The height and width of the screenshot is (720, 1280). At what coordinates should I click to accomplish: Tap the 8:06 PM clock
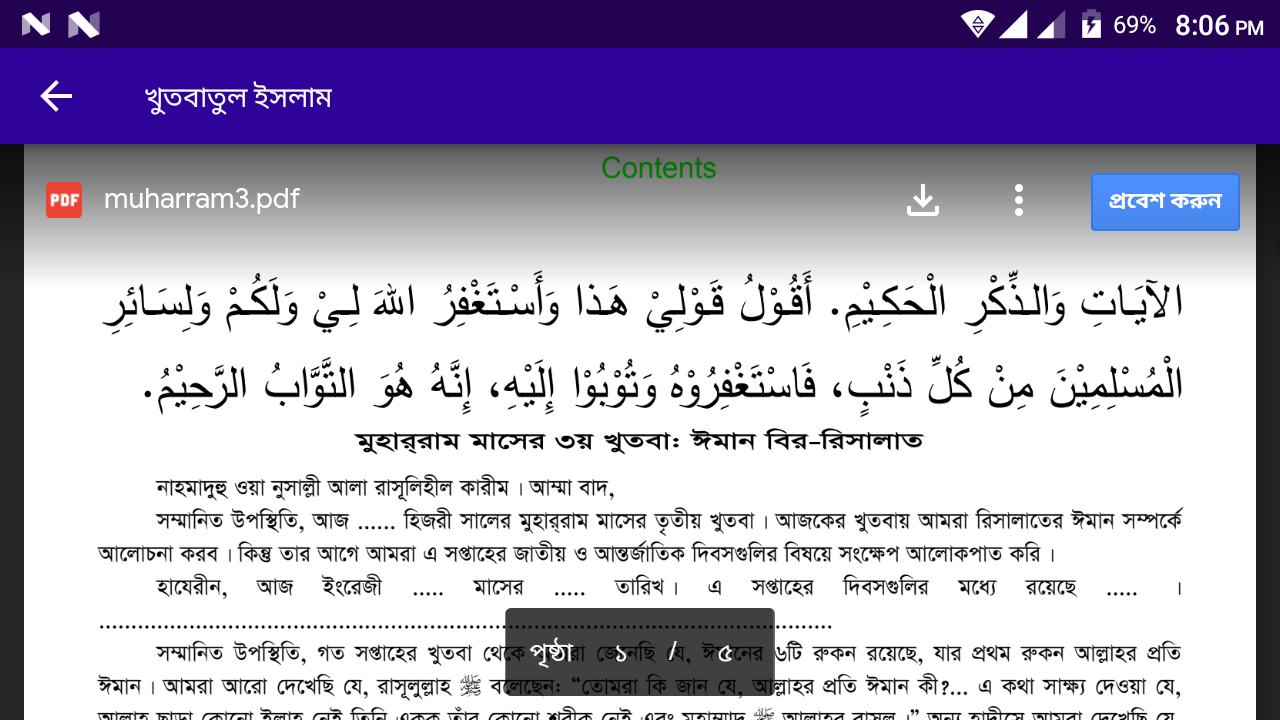(x=1219, y=25)
